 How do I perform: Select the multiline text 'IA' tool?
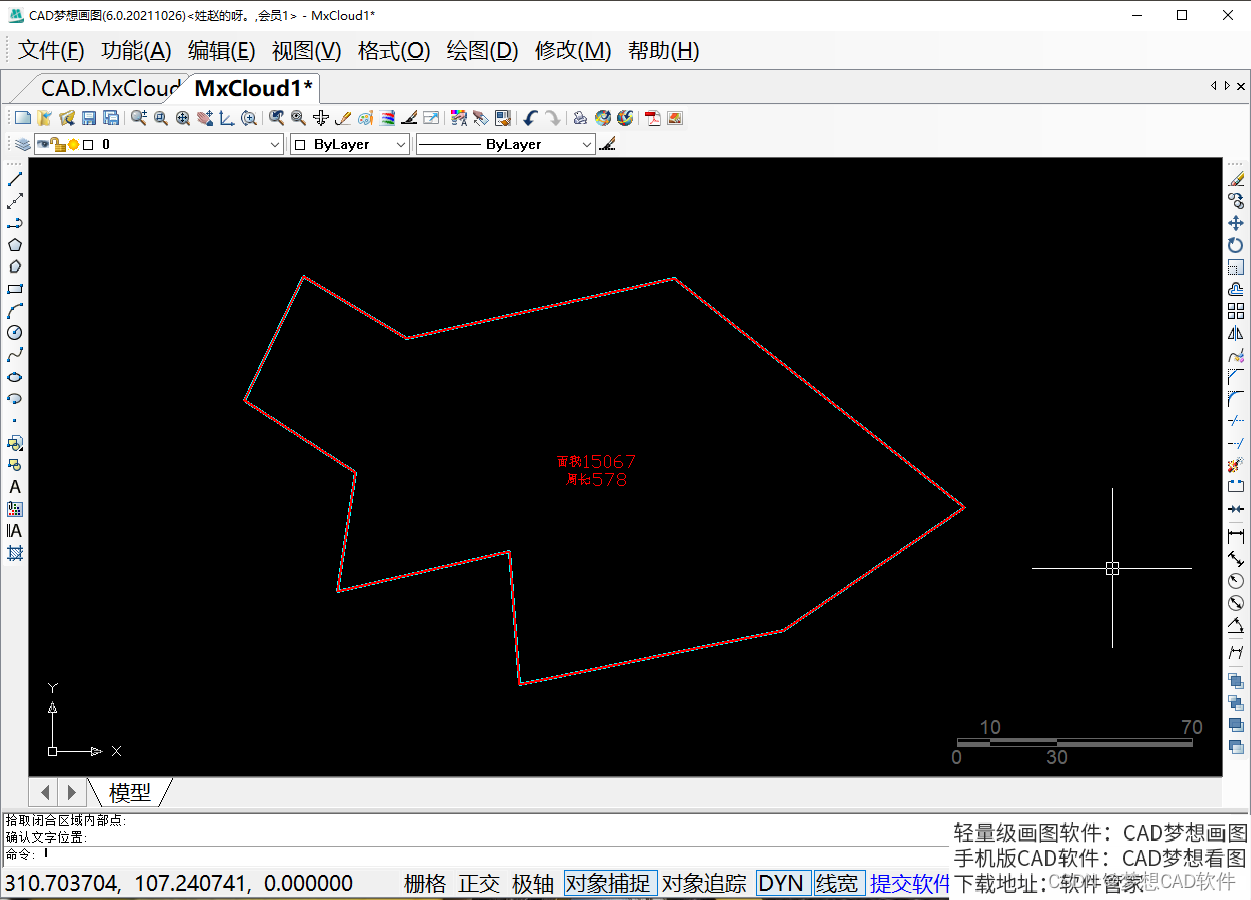15,531
